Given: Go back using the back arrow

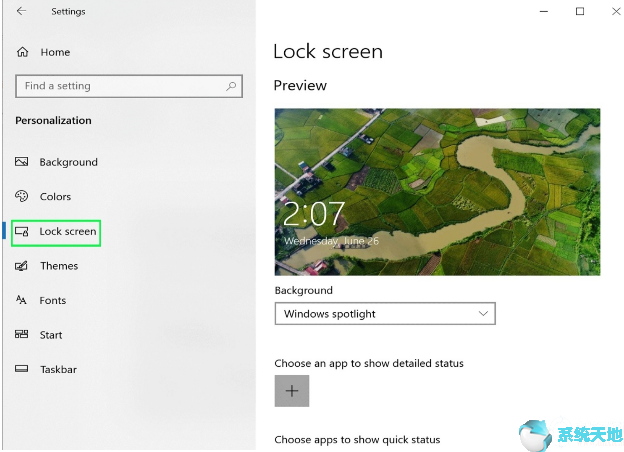Looking at the screenshot, I should point(21,11).
